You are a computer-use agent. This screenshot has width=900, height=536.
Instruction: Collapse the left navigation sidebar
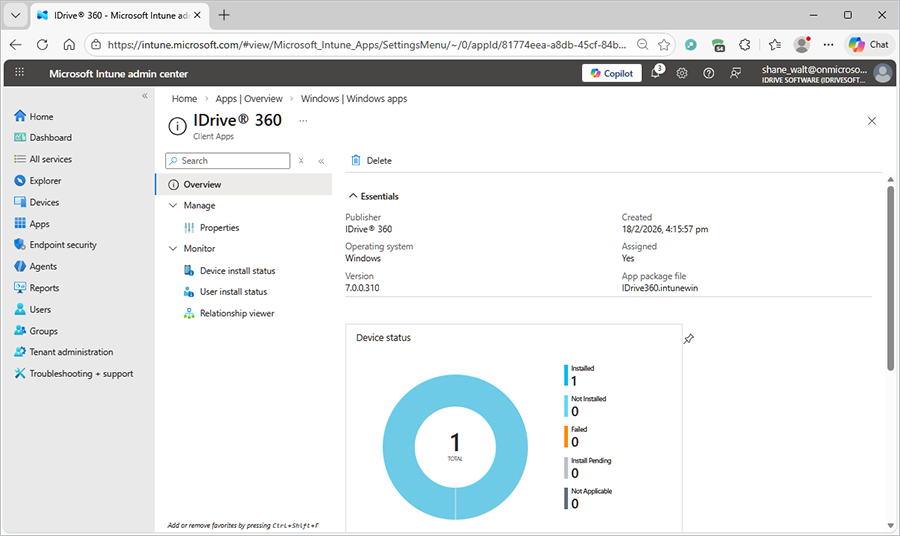tap(145, 96)
